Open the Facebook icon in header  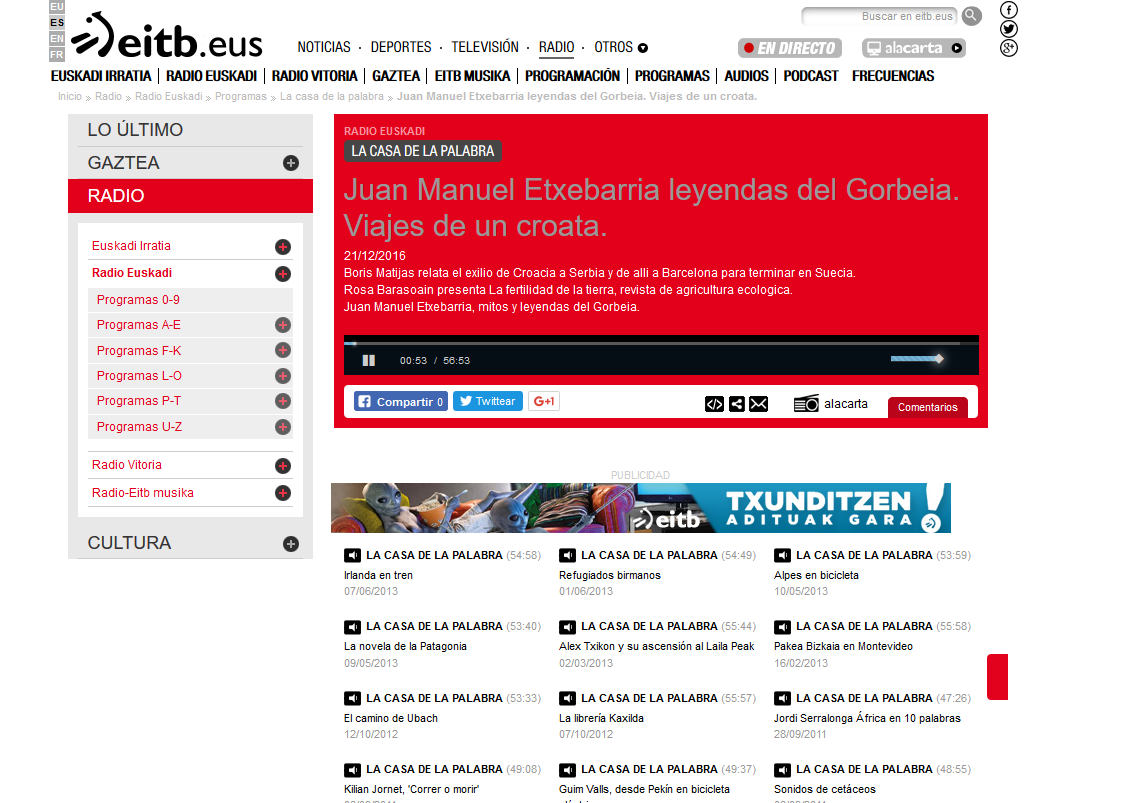pos(1009,10)
